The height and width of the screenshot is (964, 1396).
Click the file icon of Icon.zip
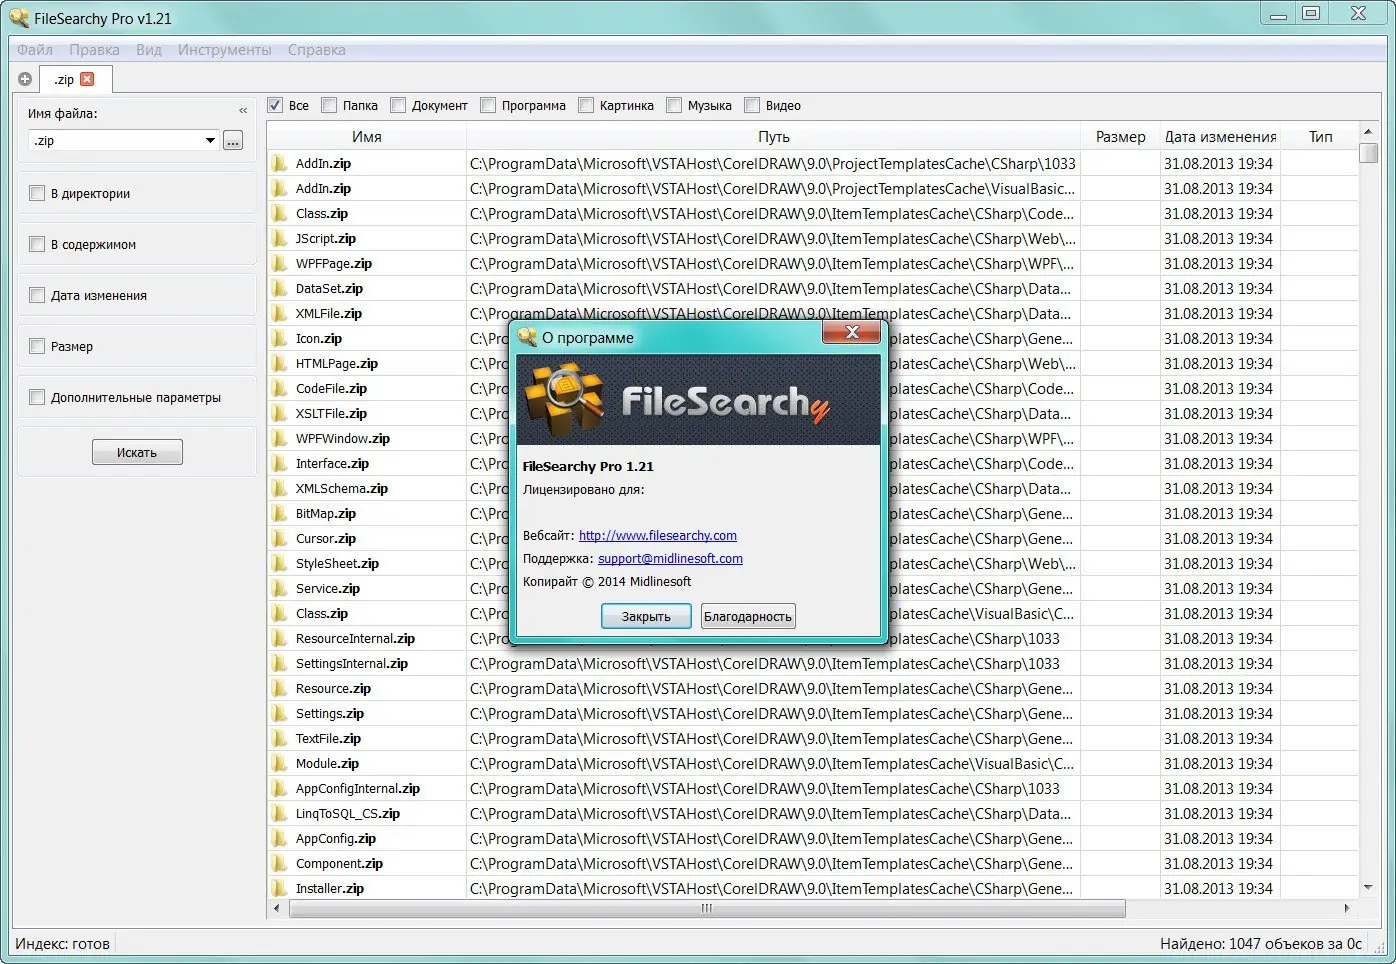[279, 339]
